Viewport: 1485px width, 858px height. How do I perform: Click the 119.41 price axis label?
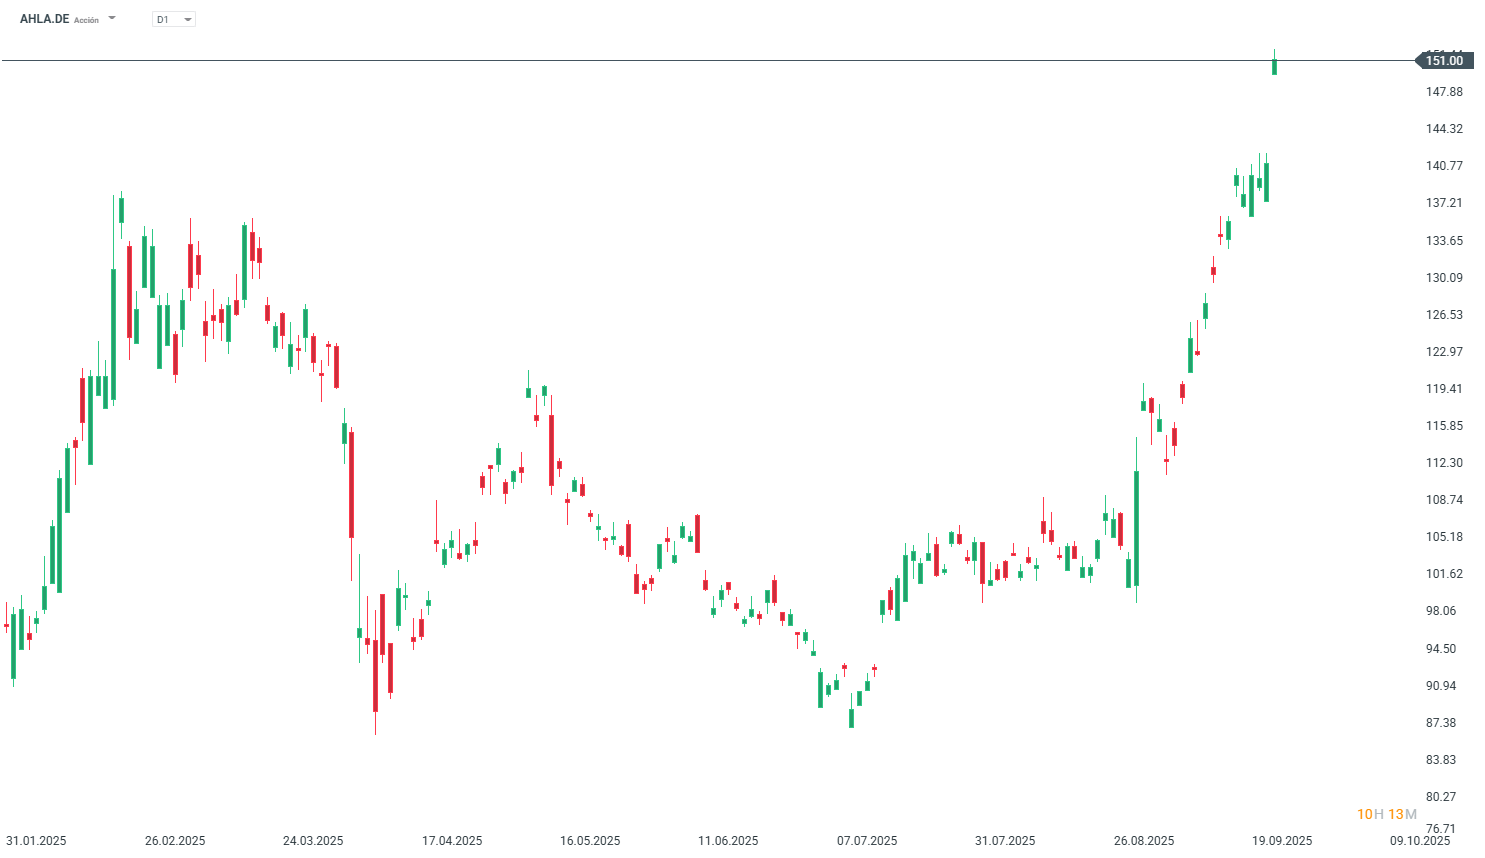[1444, 389]
